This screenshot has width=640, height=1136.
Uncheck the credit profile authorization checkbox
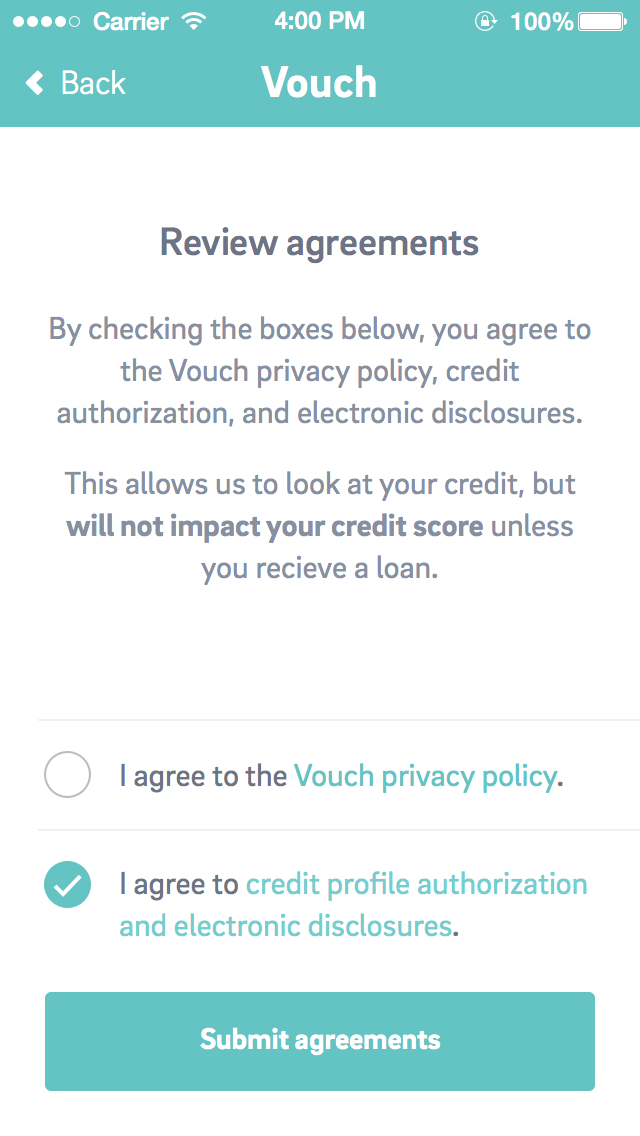[x=68, y=884]
